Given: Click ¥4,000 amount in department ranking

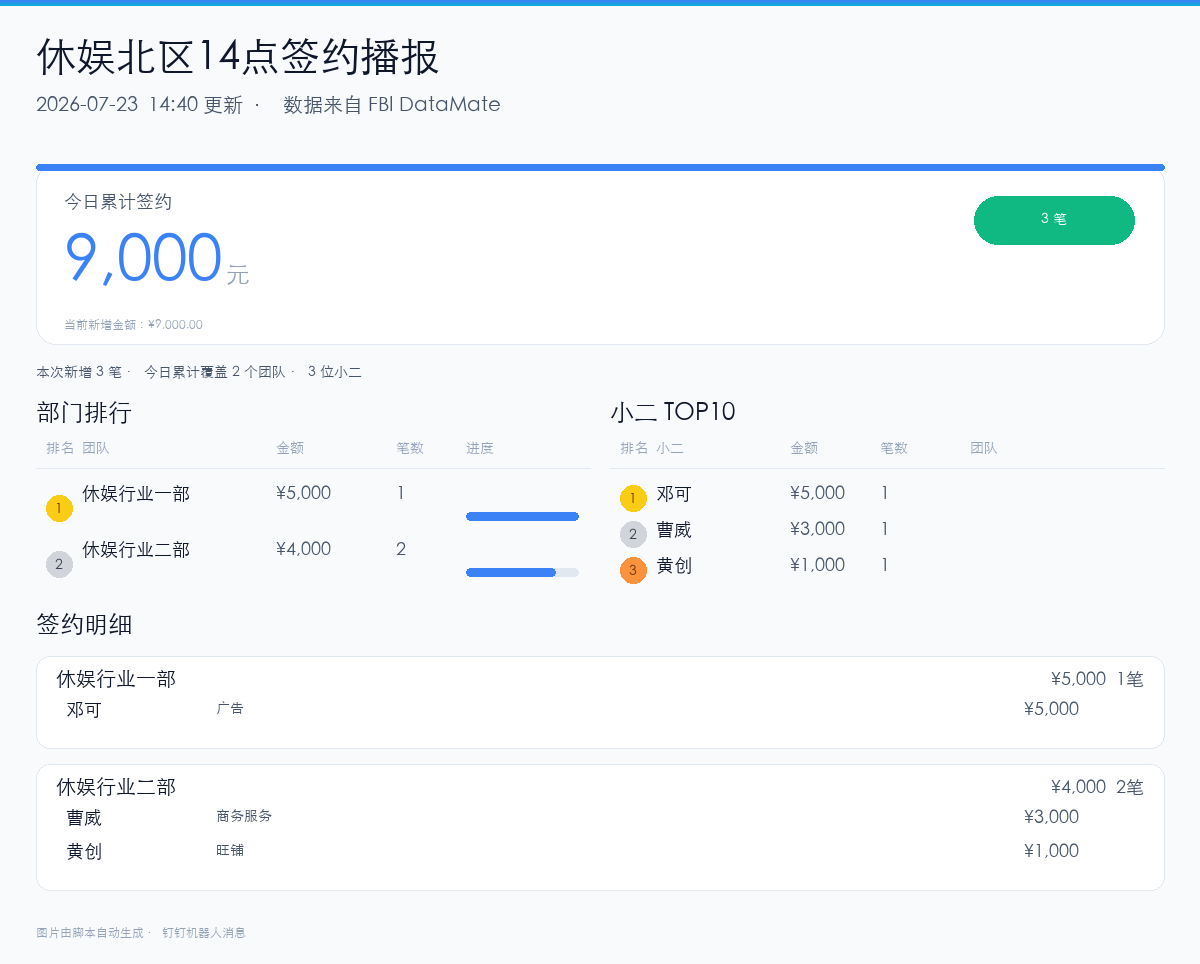Looking at the screenshot, I should tap(303, 549).
